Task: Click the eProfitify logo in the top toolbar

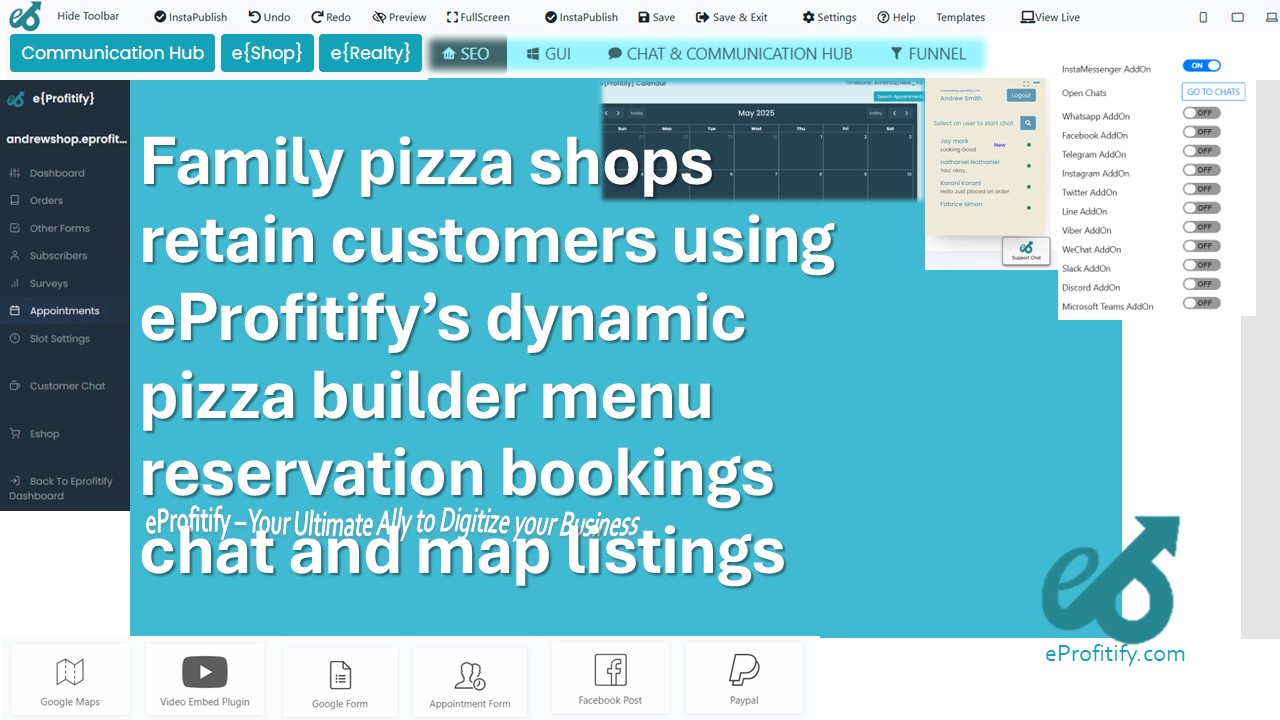Action: (25, 16)
